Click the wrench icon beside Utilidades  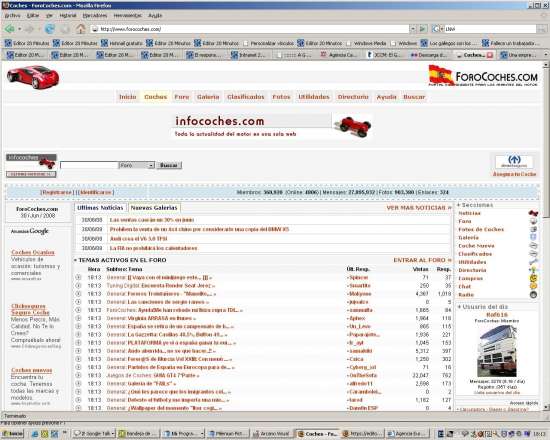[533, 262]
